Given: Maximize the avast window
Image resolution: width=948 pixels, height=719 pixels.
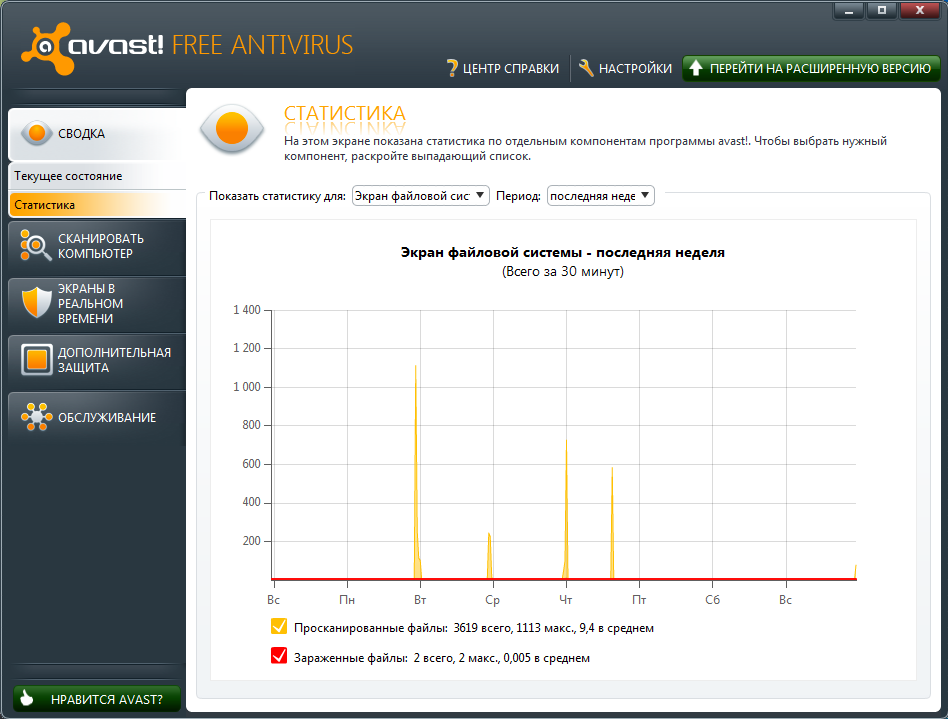Looking at the screenshot, I should tap(881, 10).
